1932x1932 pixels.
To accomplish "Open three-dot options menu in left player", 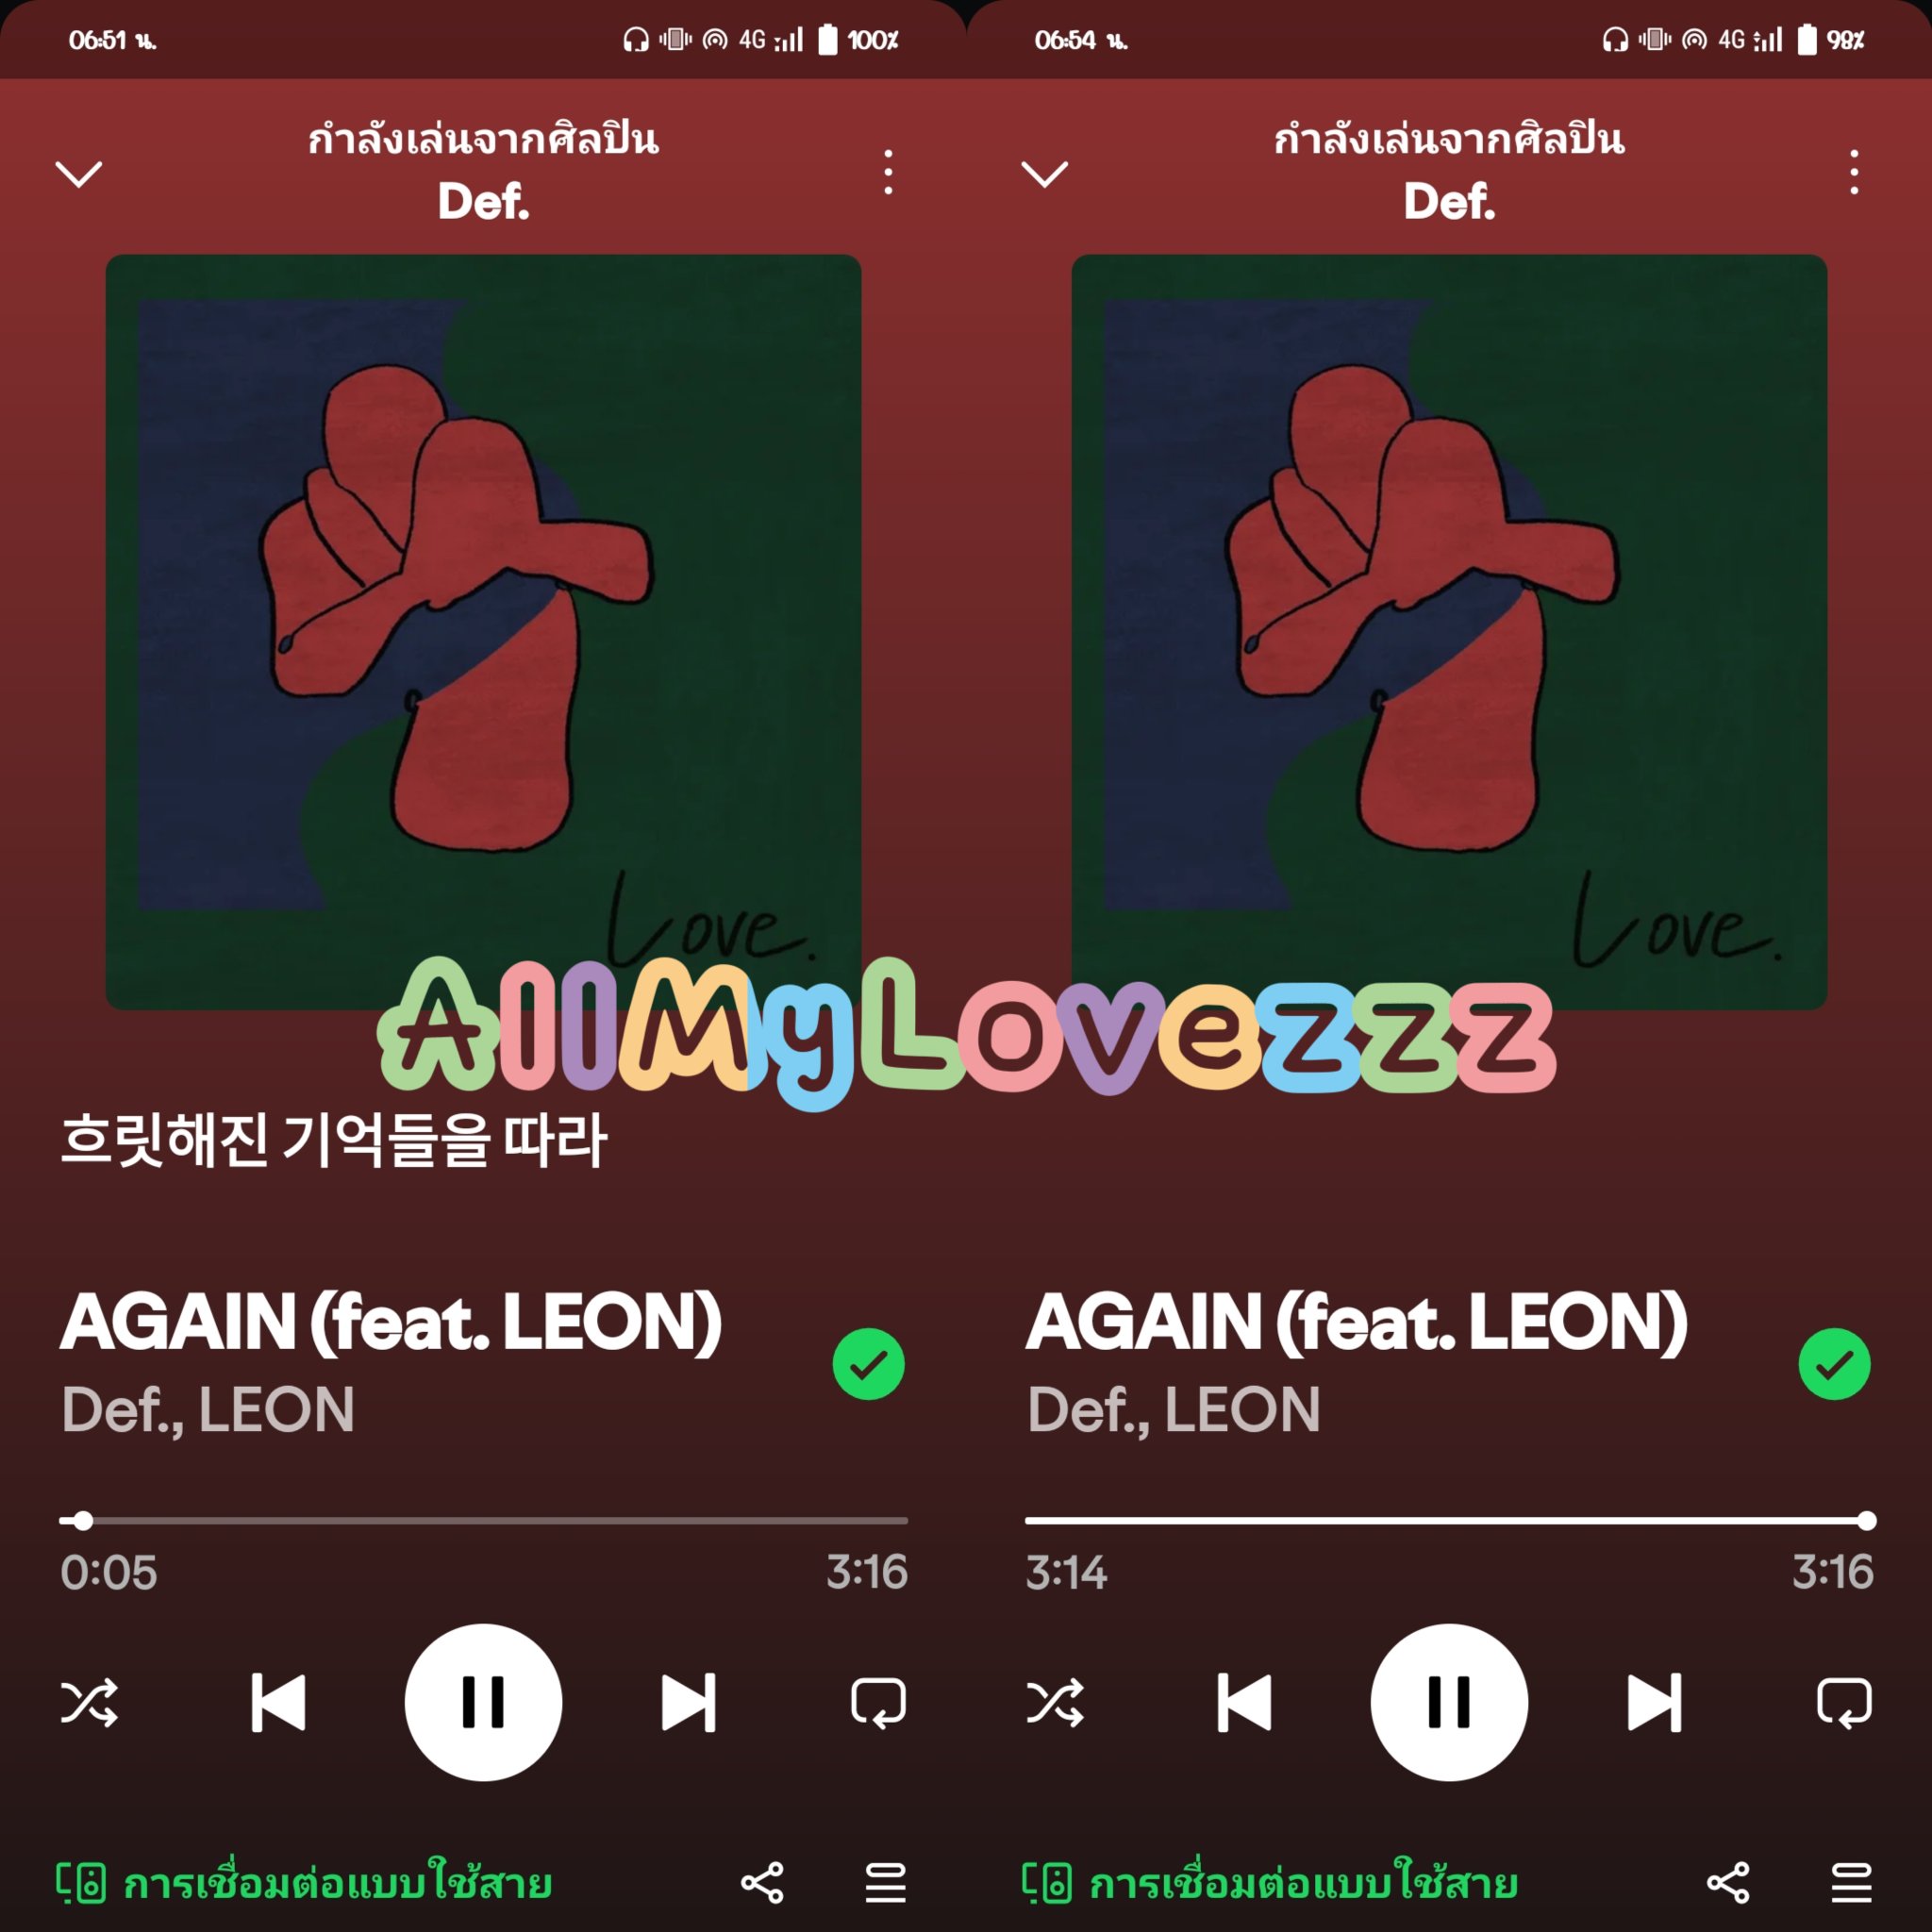I will pos(888,172).
